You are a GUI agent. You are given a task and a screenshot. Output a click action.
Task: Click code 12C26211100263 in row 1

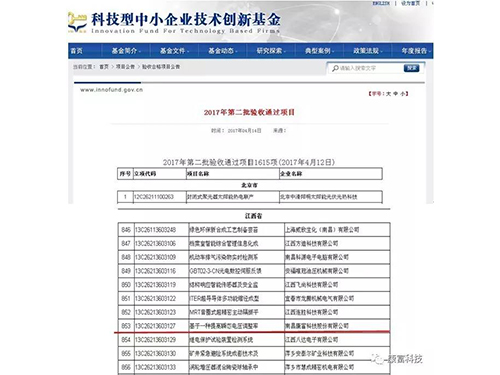154,197
